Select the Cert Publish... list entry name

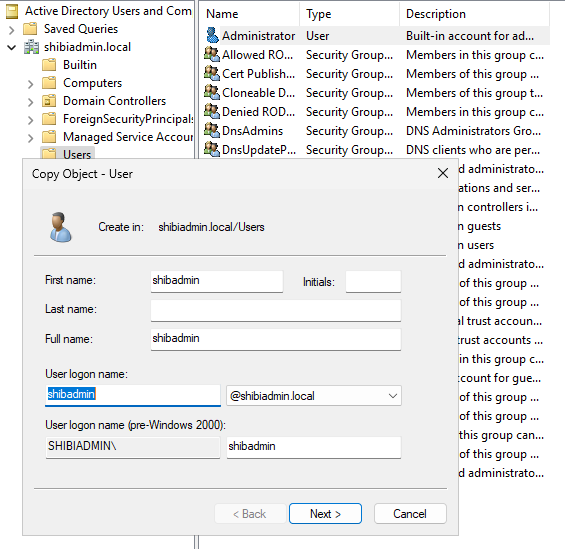coord(258,73)
